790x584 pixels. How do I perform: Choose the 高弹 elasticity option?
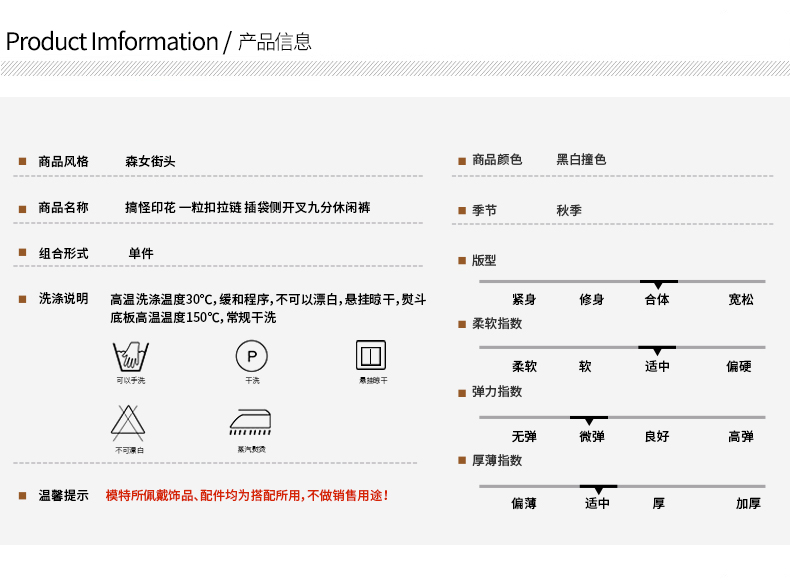(x=741, y=437)
